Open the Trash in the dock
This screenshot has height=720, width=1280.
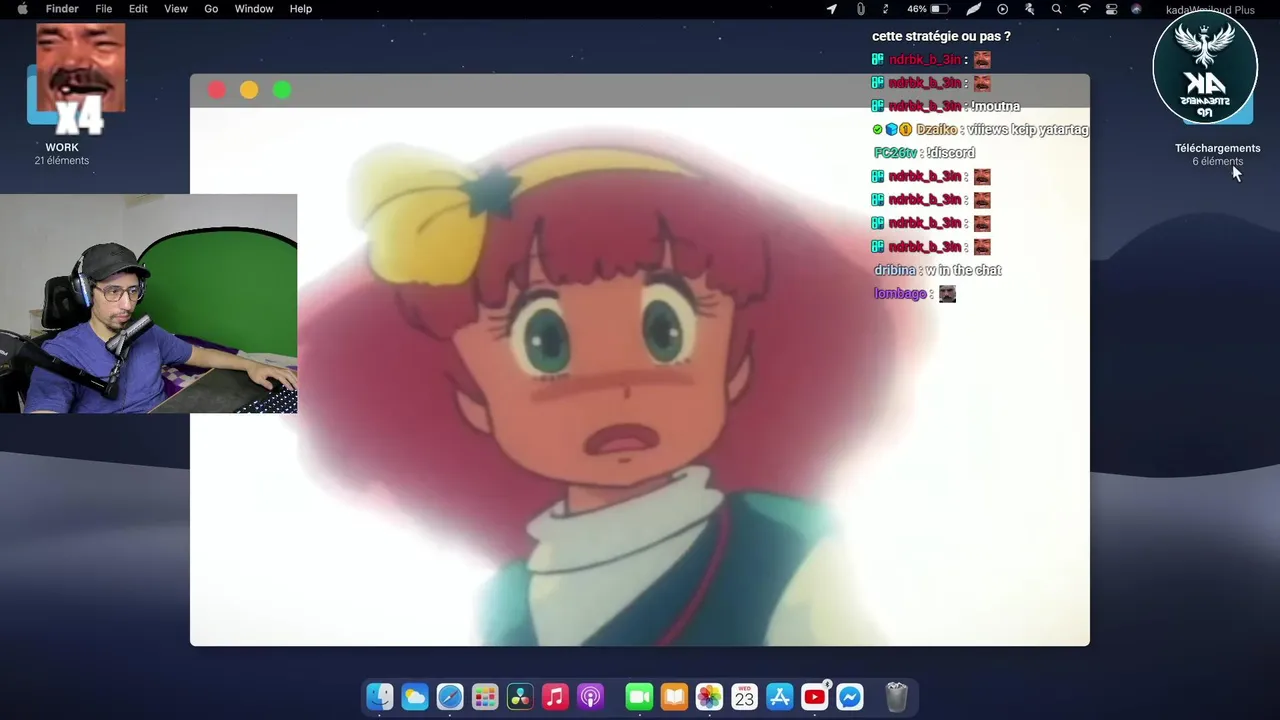(x=897, y=697)
